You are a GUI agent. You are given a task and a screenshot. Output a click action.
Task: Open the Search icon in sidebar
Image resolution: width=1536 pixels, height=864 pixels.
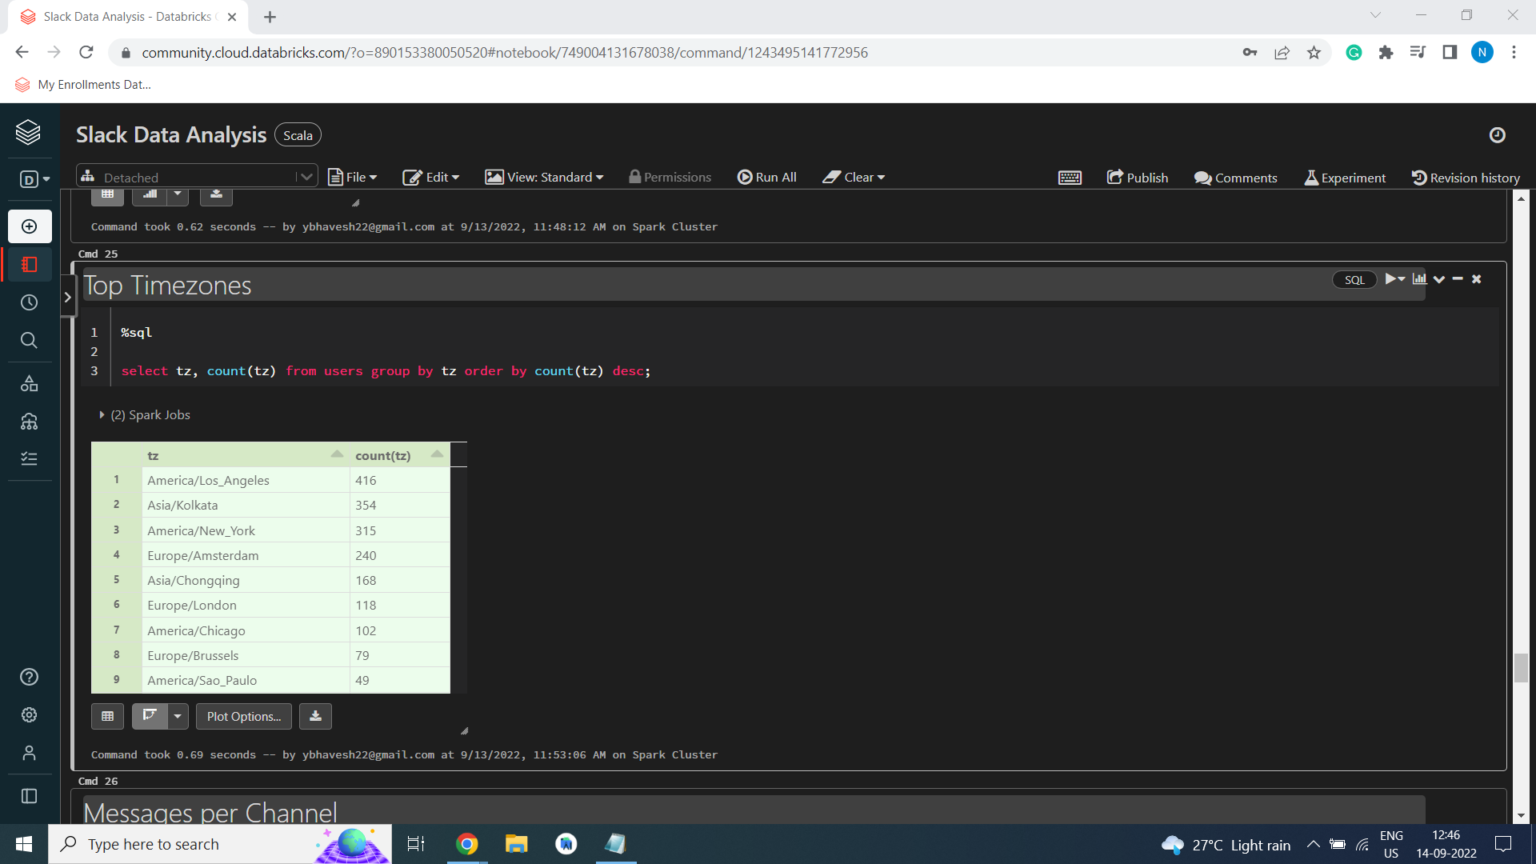tap(29, 340)
